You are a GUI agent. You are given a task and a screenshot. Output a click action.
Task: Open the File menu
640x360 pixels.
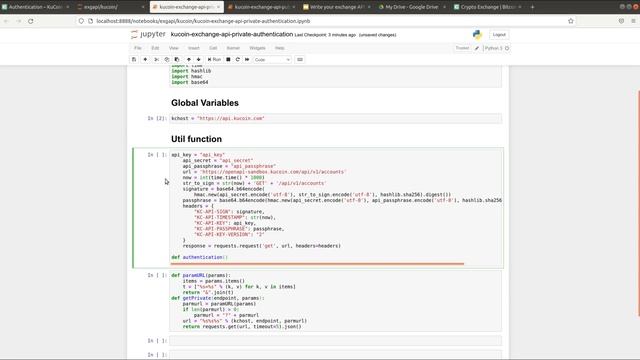tap(138, 48)
